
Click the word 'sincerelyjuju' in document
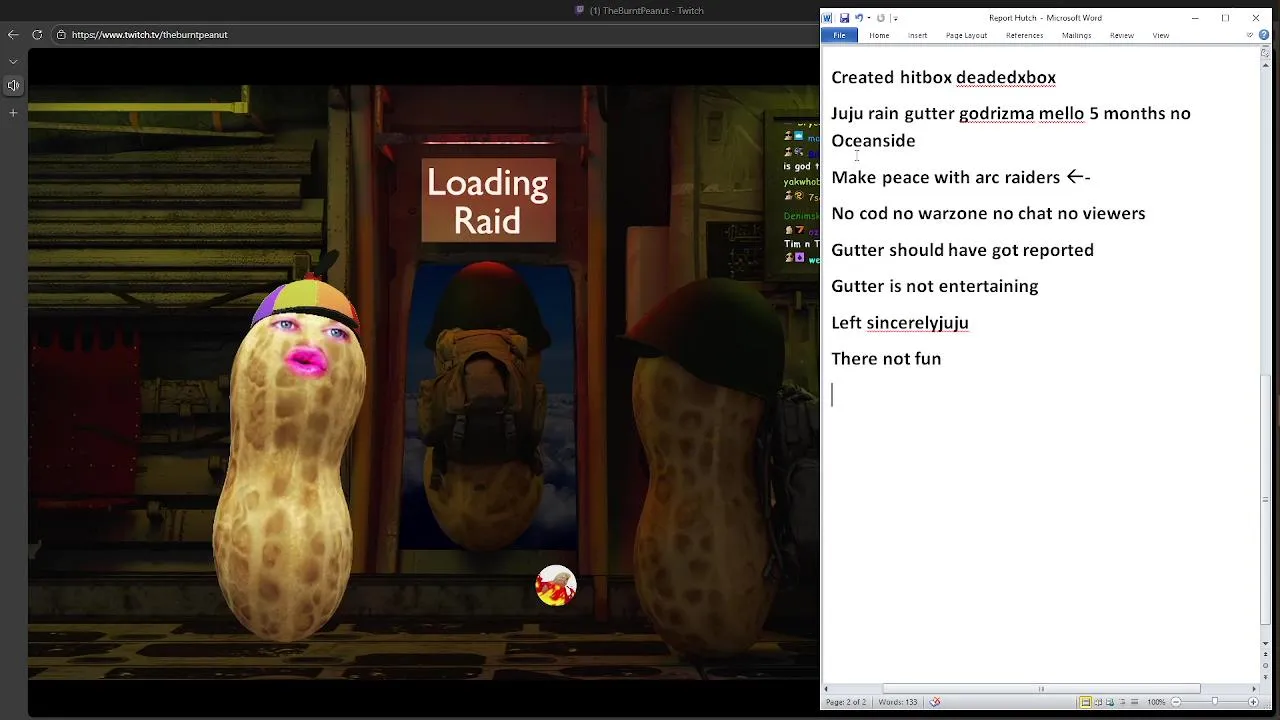pyautogui.click(x=917, y=322)
